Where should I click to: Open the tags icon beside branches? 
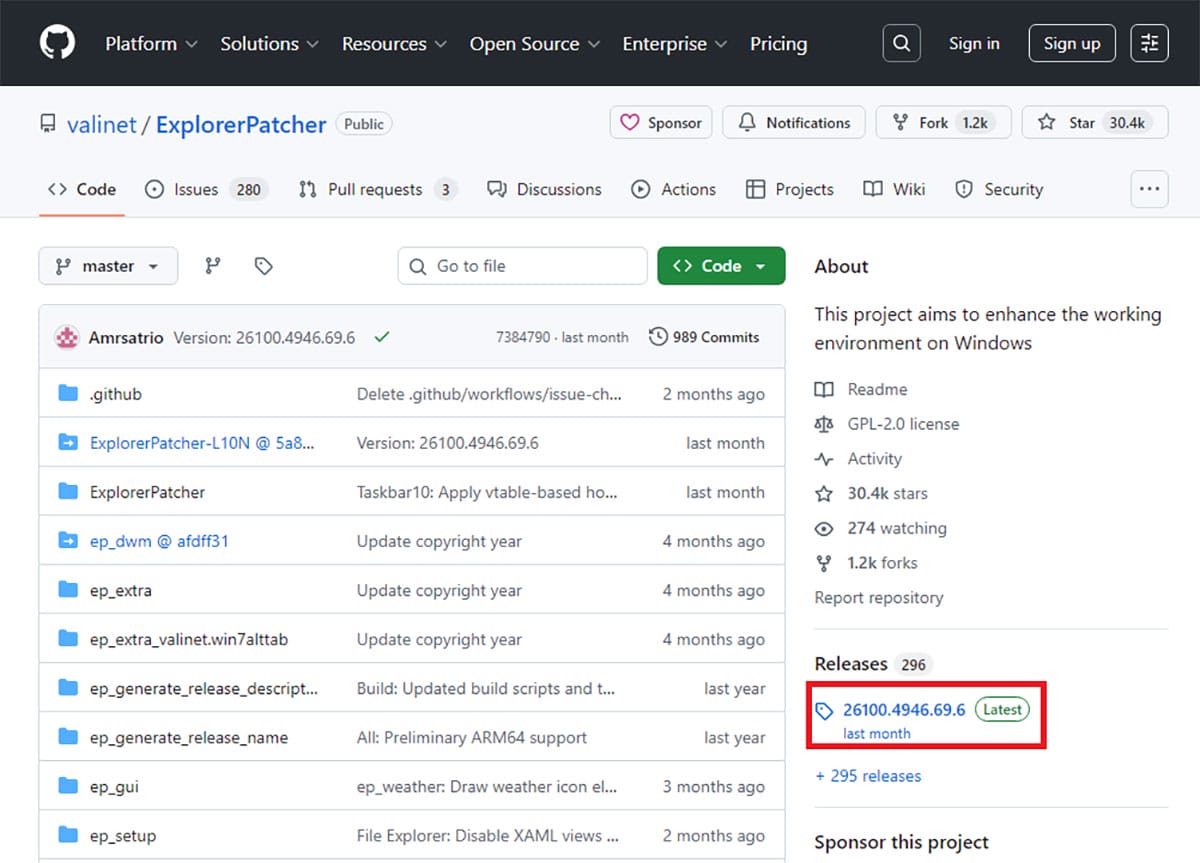coord(263,266)
